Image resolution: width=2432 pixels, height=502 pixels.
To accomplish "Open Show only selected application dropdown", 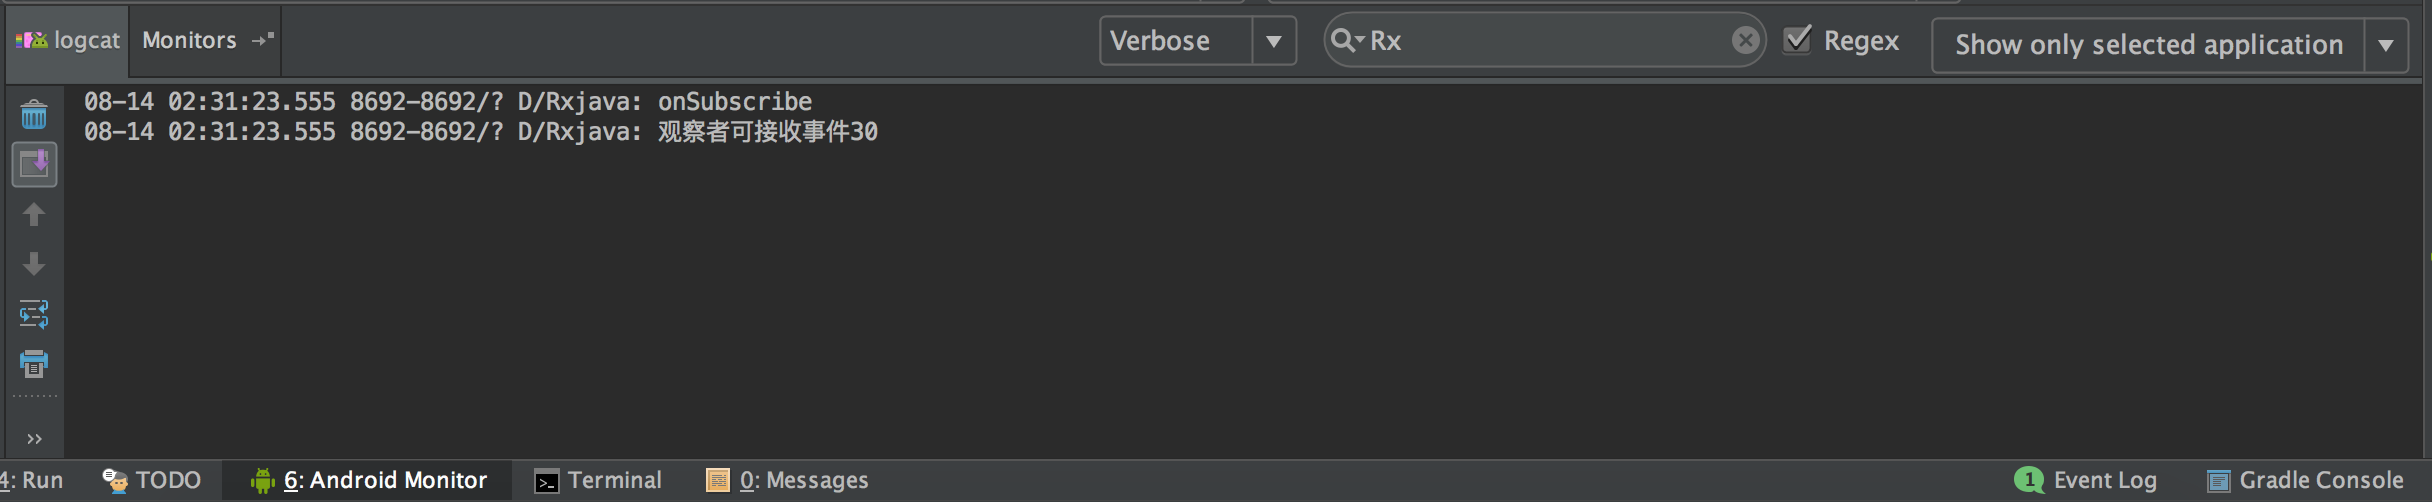I will coord(2170,45).
